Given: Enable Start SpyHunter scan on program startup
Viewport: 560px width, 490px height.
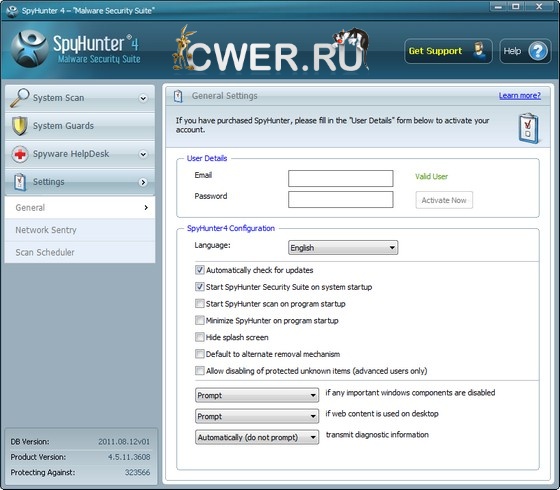Looking at the screenshot, I should [x=200, y=304].
